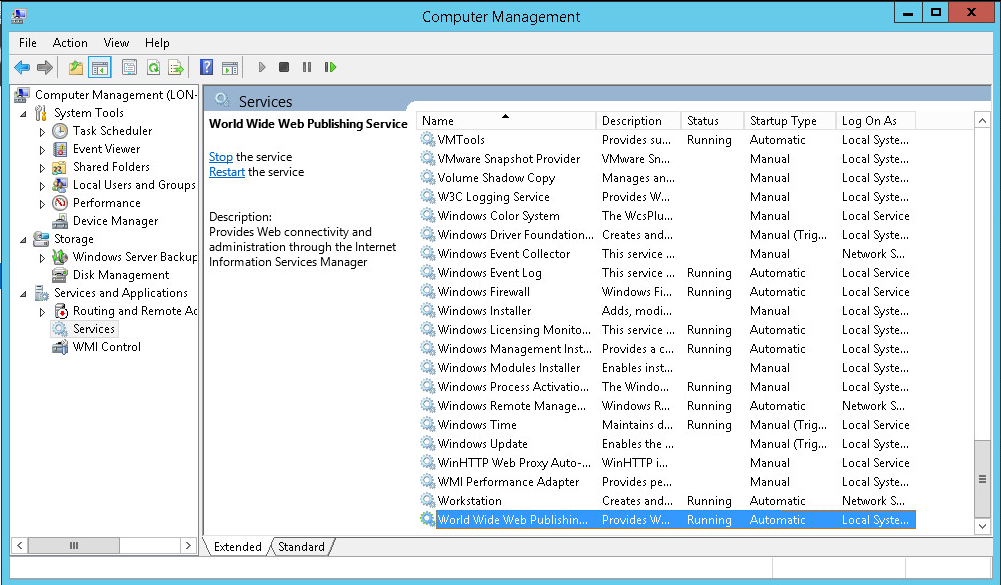Toggle the Show/Hide Console Tree icon

(x=100, y=67)
